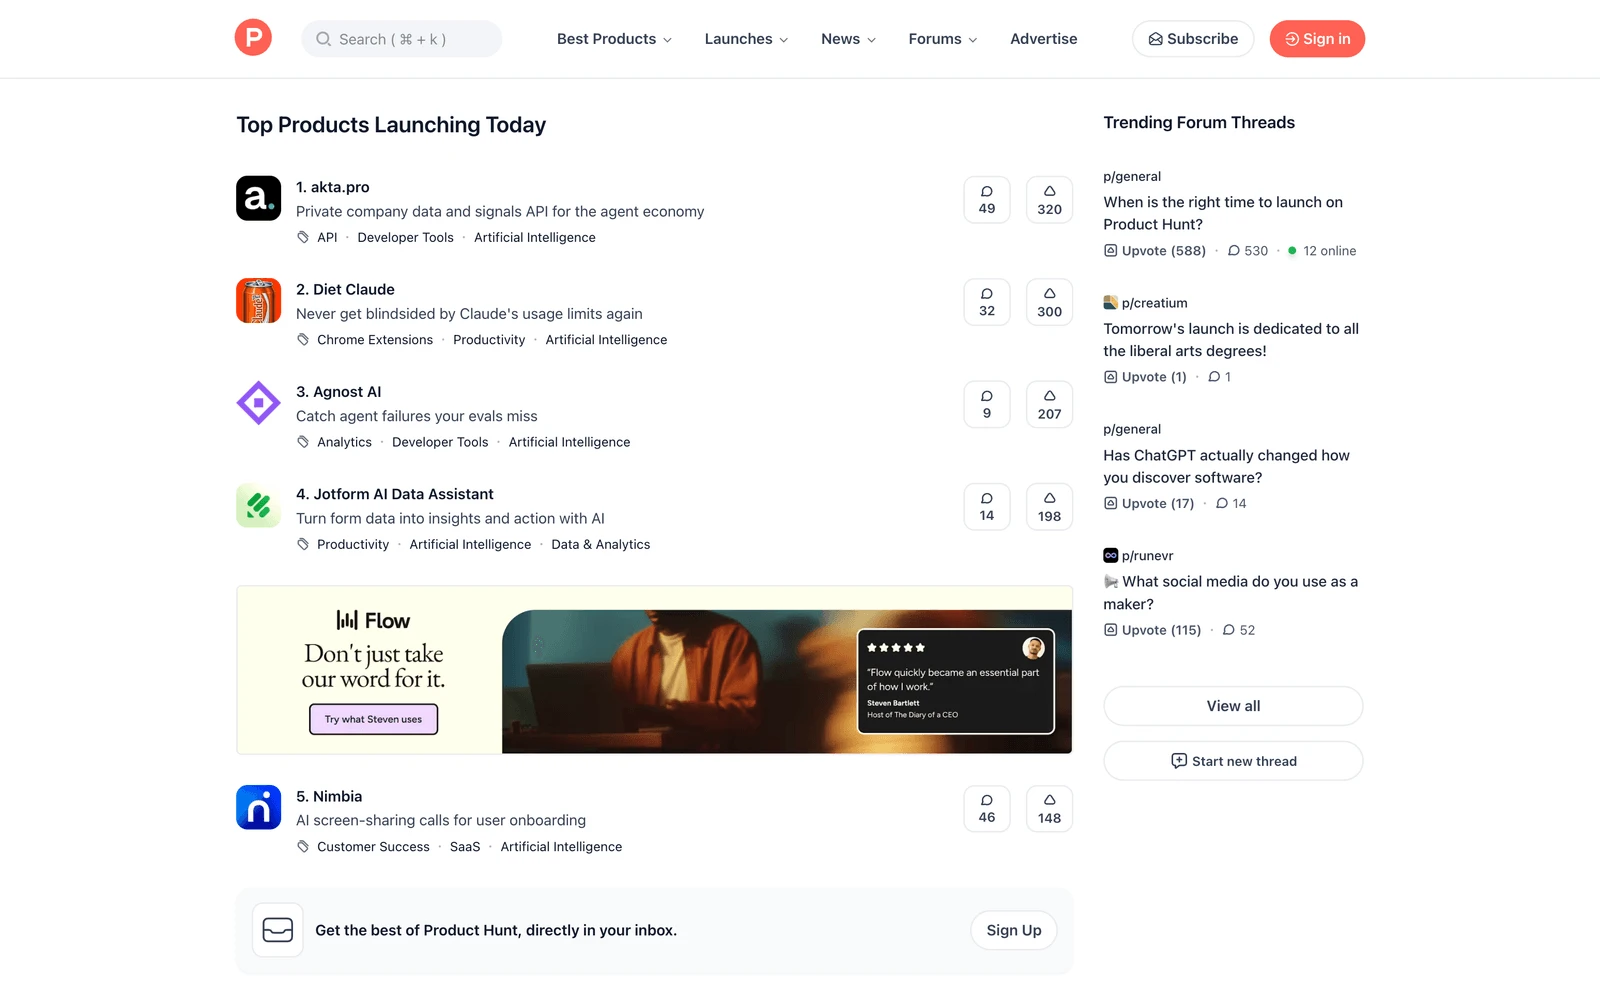Open the Product Hunt home logo
Screen dimensions: 1600x1000
(x=253, y=38)
